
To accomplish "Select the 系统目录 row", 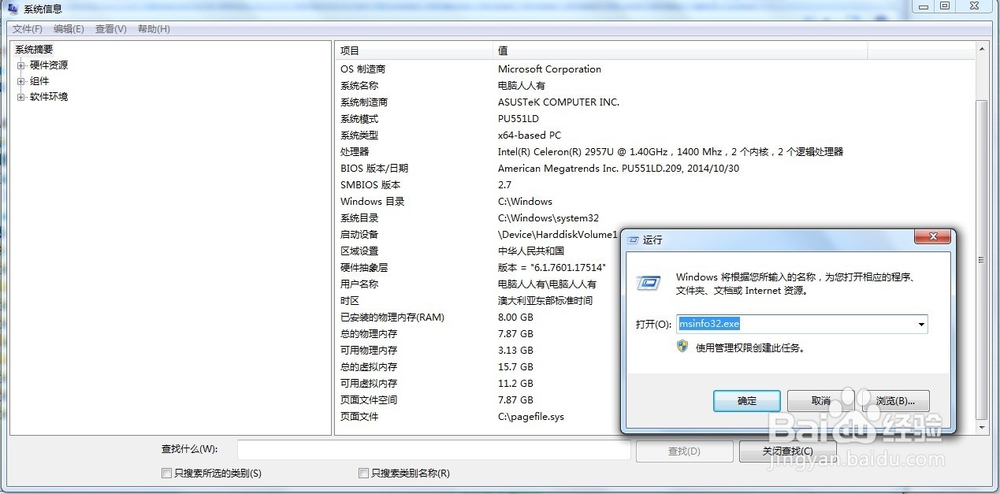I will point(655,218).
